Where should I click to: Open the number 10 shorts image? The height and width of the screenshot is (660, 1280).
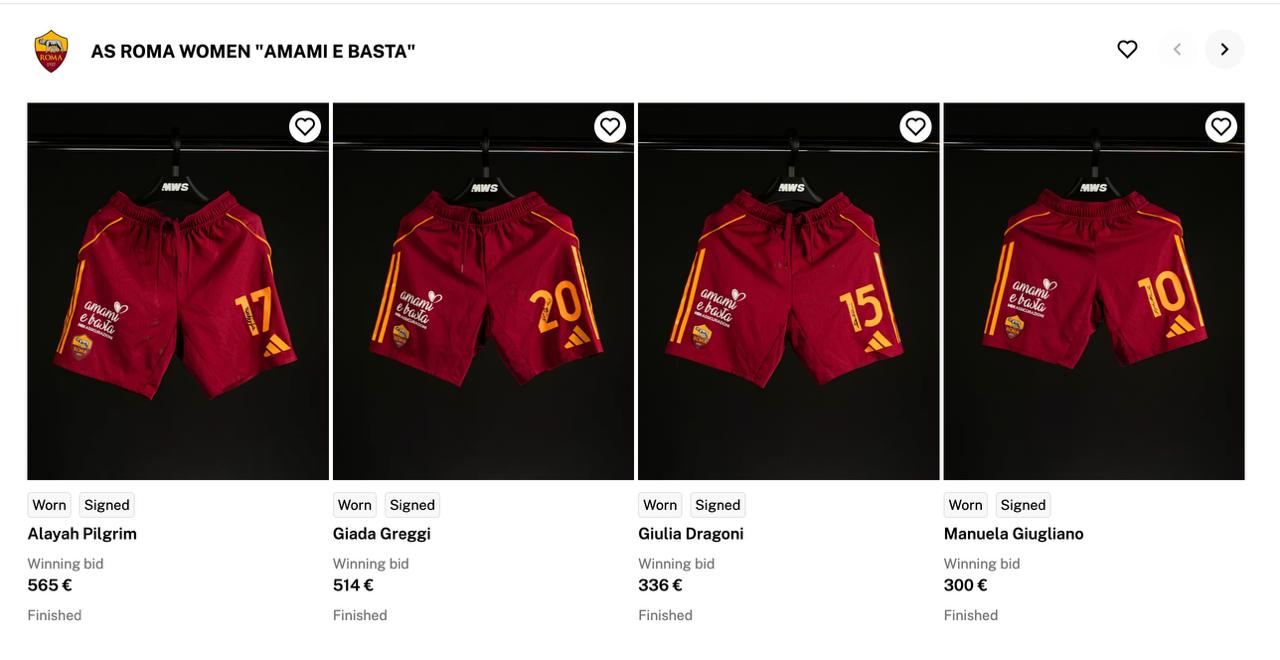tap(1094, 291)
